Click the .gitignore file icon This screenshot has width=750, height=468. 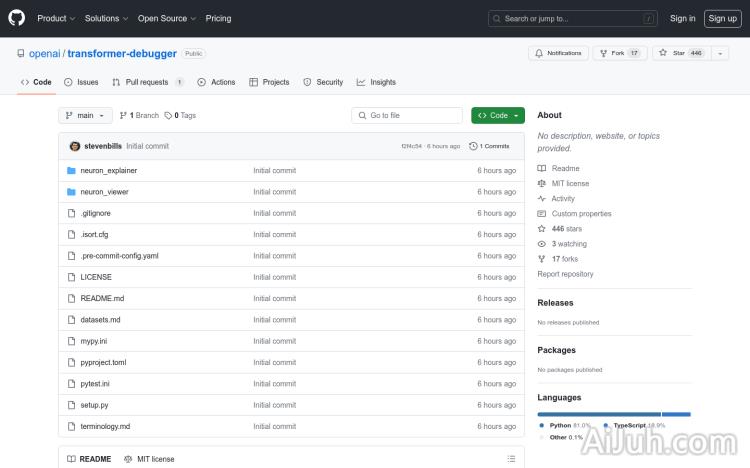pos(71,213)
